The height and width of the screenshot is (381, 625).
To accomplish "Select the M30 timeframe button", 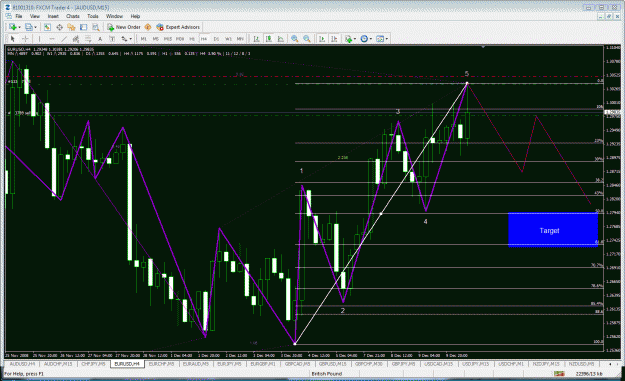I will [180, 39].
